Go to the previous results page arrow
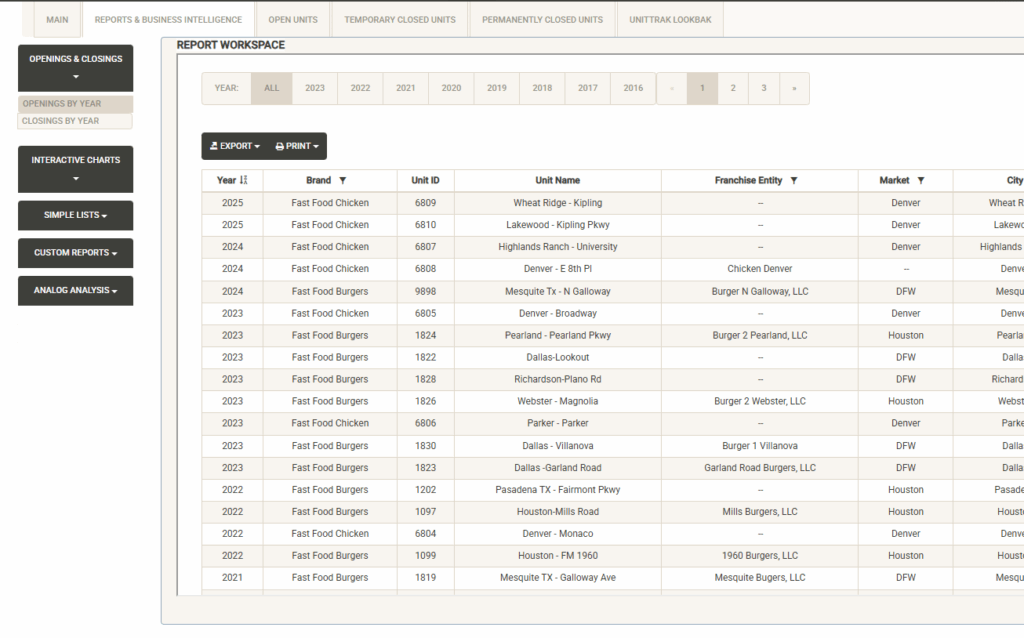This screenshot has width=1024, height=638. click(x=671, y=88)
